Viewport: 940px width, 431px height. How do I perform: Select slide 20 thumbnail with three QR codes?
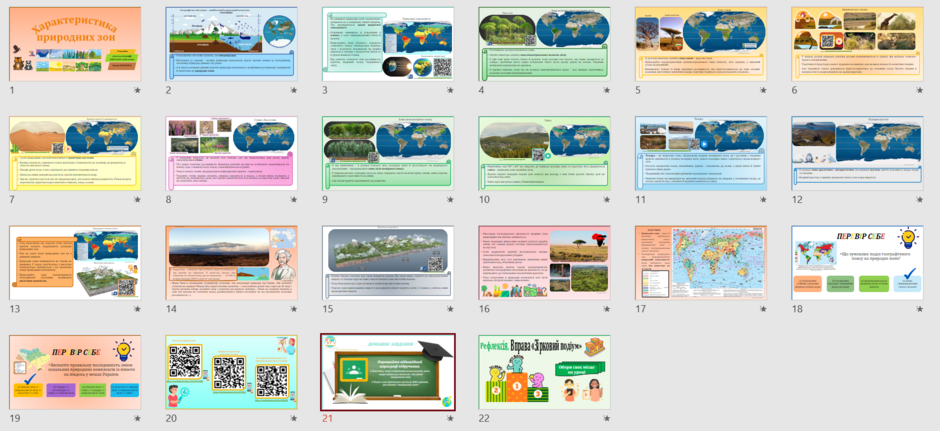click(x=231, y=372)
